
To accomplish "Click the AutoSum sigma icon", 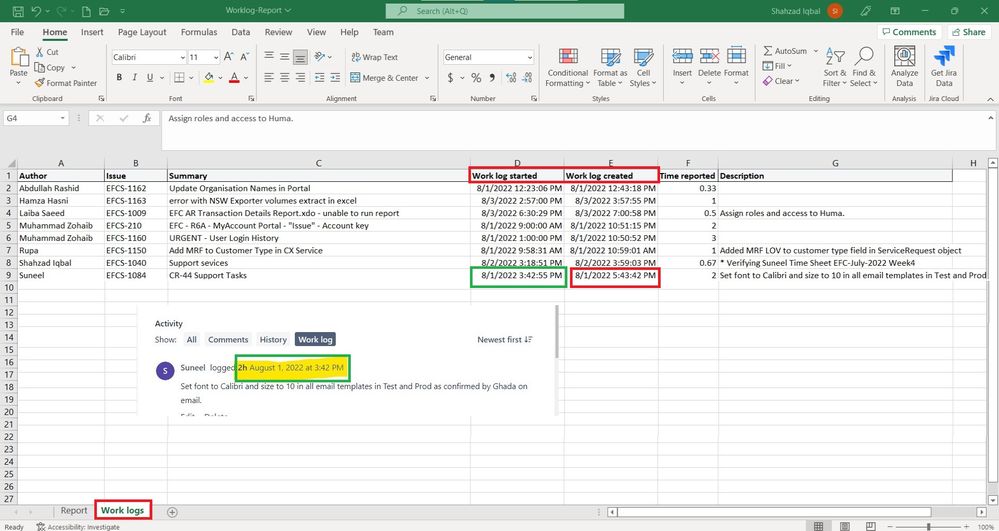I will coord(768,51).
